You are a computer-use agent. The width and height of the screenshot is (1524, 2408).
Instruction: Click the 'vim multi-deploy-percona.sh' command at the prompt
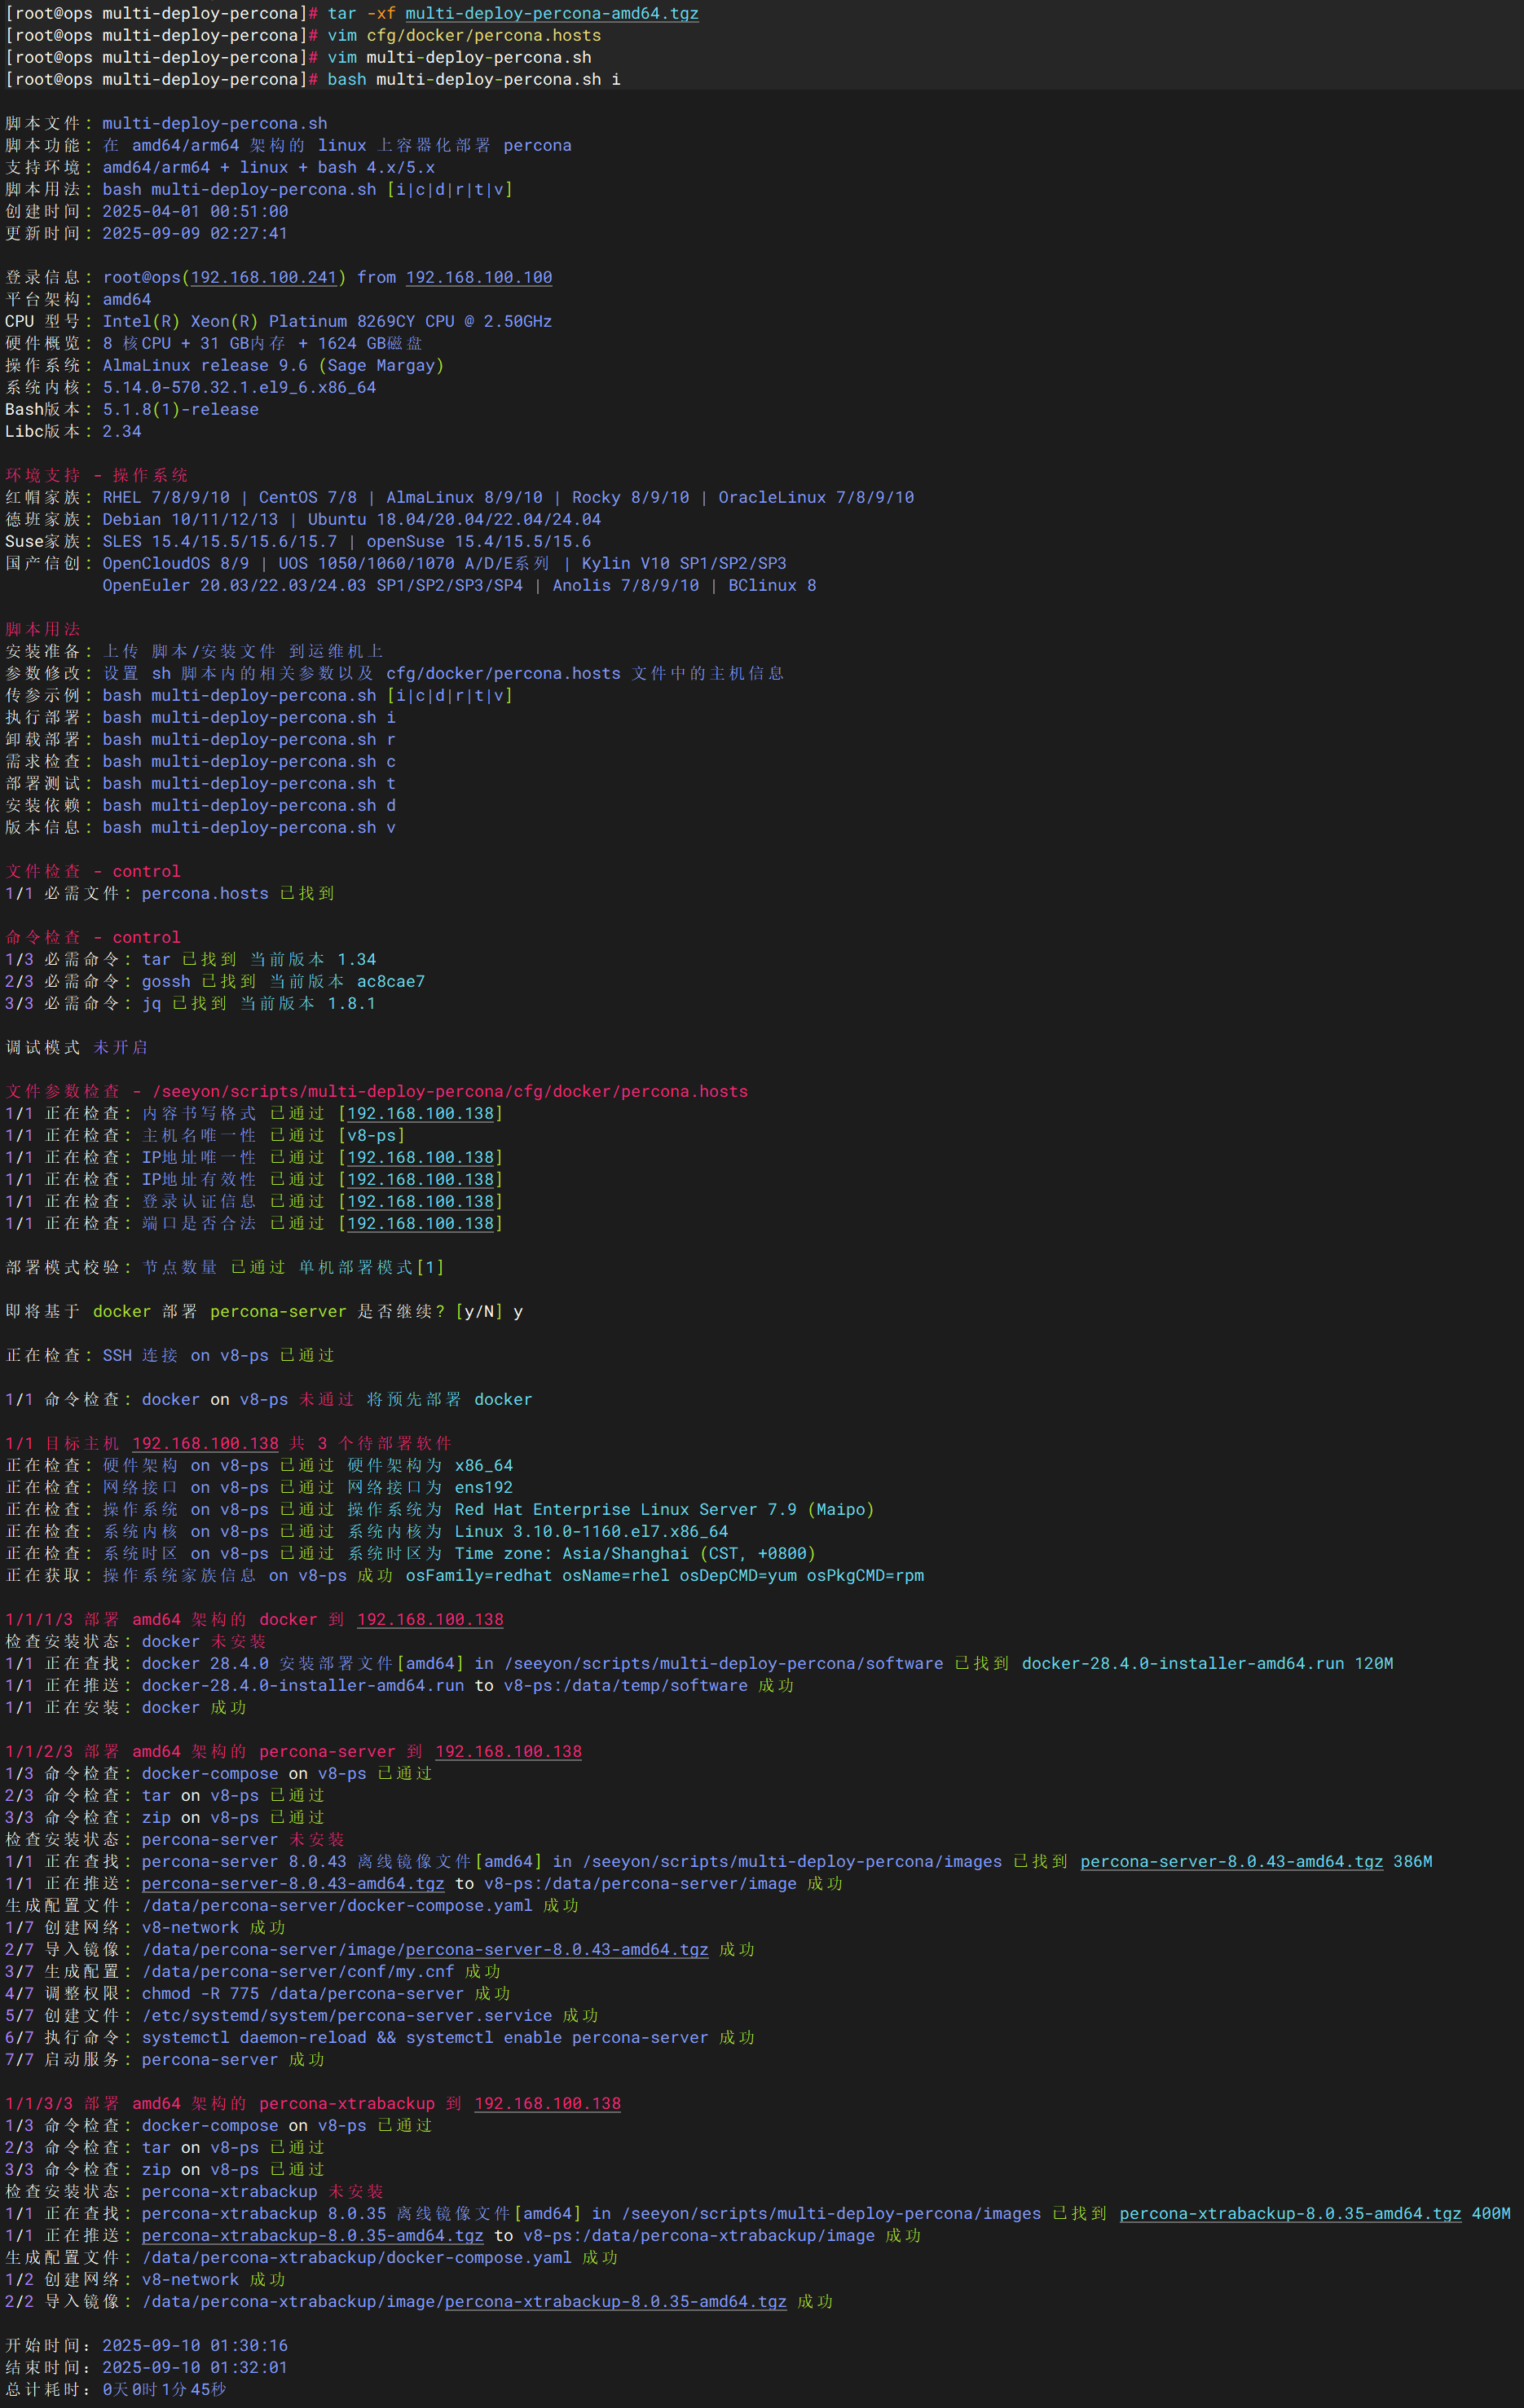click(x=460, y=58)
